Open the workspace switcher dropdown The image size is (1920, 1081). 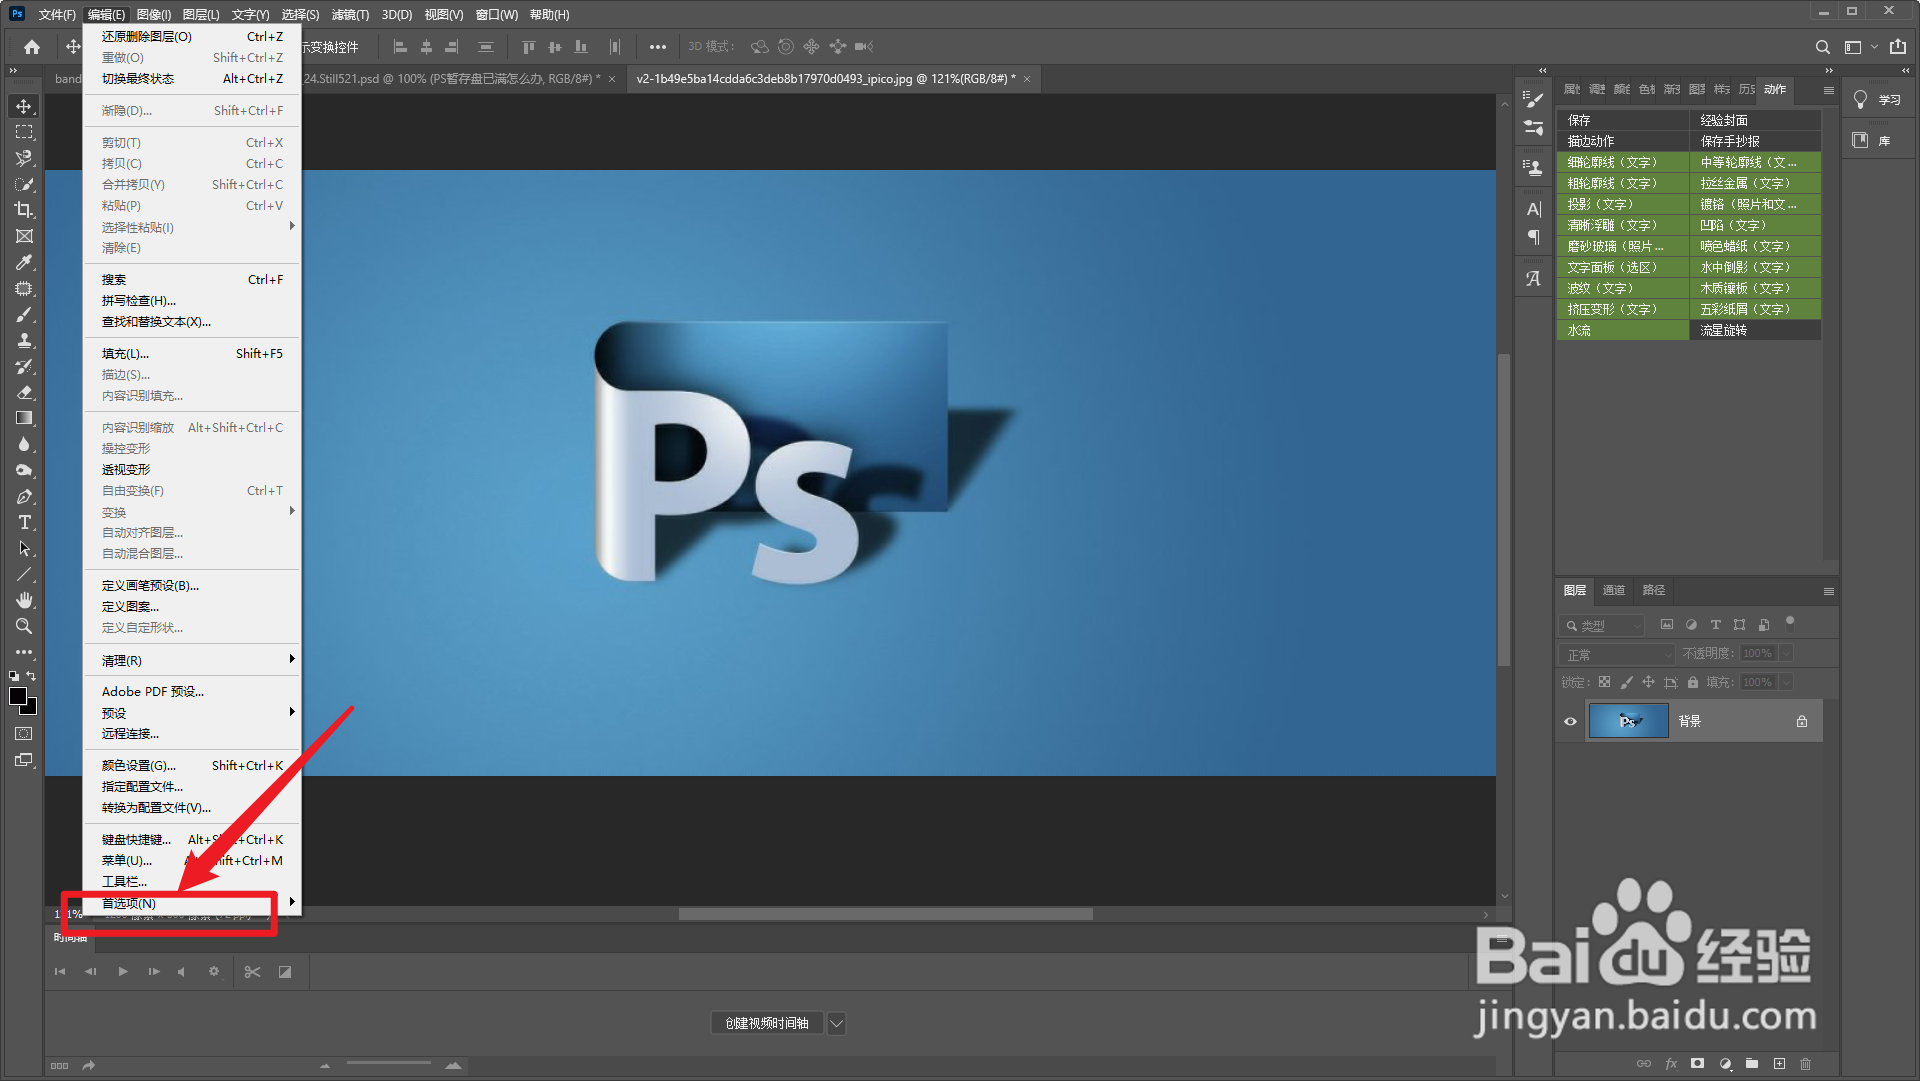click(1860, 47)
